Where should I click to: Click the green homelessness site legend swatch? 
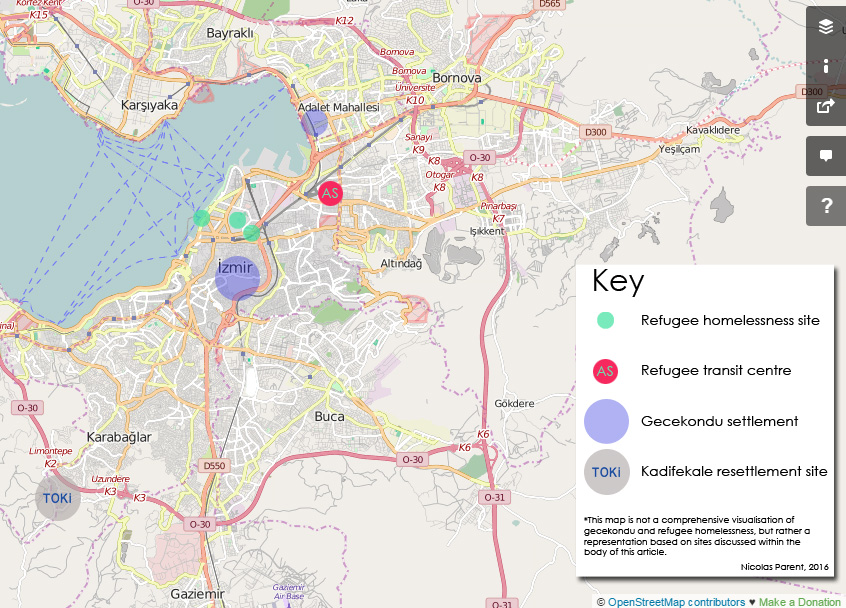[x=604, y=321]
